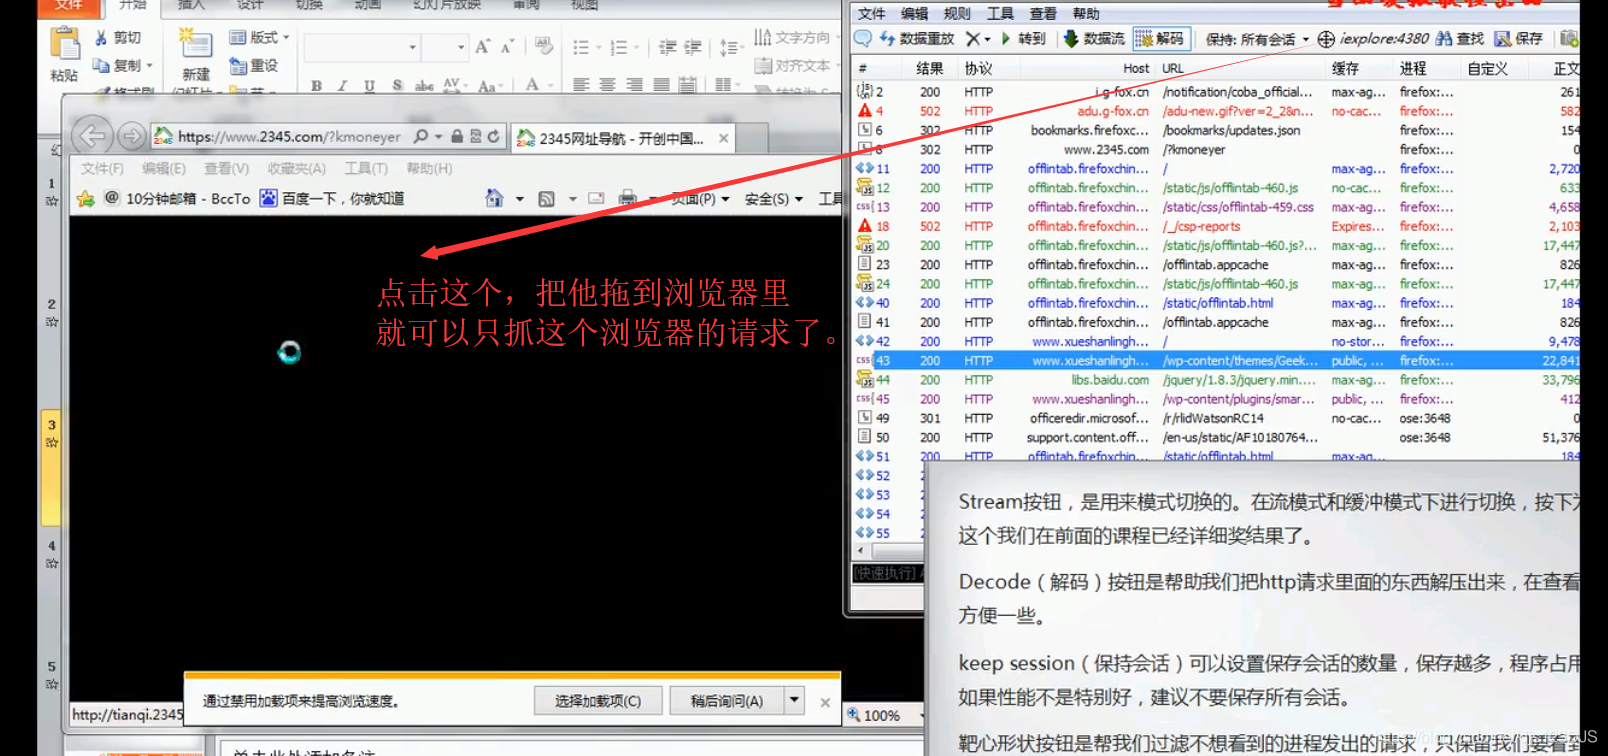Open the 10分钟邮箱 - BccTo favorites link
This screenshot has height=756, width=1608.
click(x=177, y=198)
